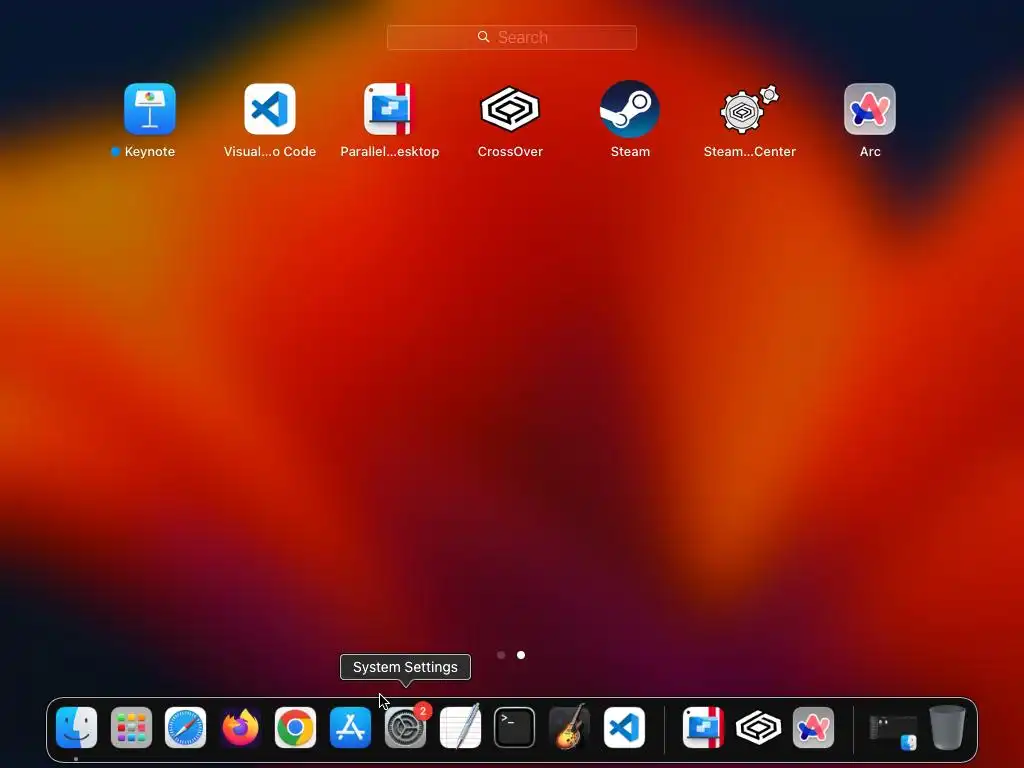Screen dimensions: 1024x768
Task: Select the second Launchpad page dot
Action: tap(520, 655)
